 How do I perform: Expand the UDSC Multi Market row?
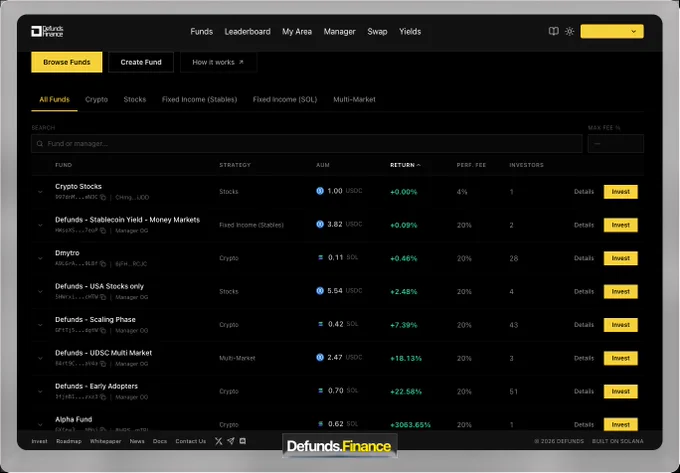(40, 358)
